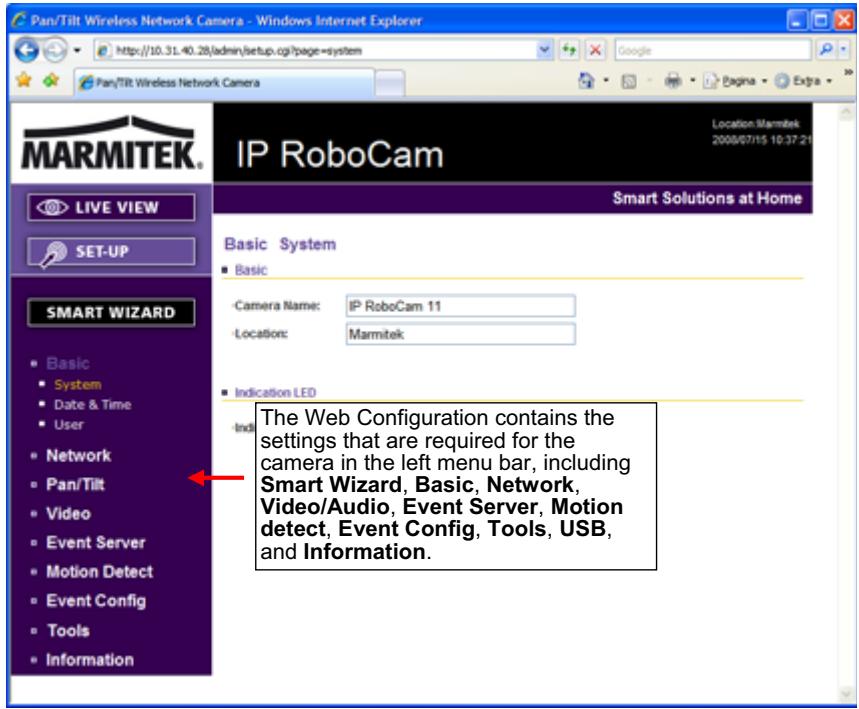Open the Pagina menu
Image resolution: width=859 pixels, height=709 pixels.
736,81
